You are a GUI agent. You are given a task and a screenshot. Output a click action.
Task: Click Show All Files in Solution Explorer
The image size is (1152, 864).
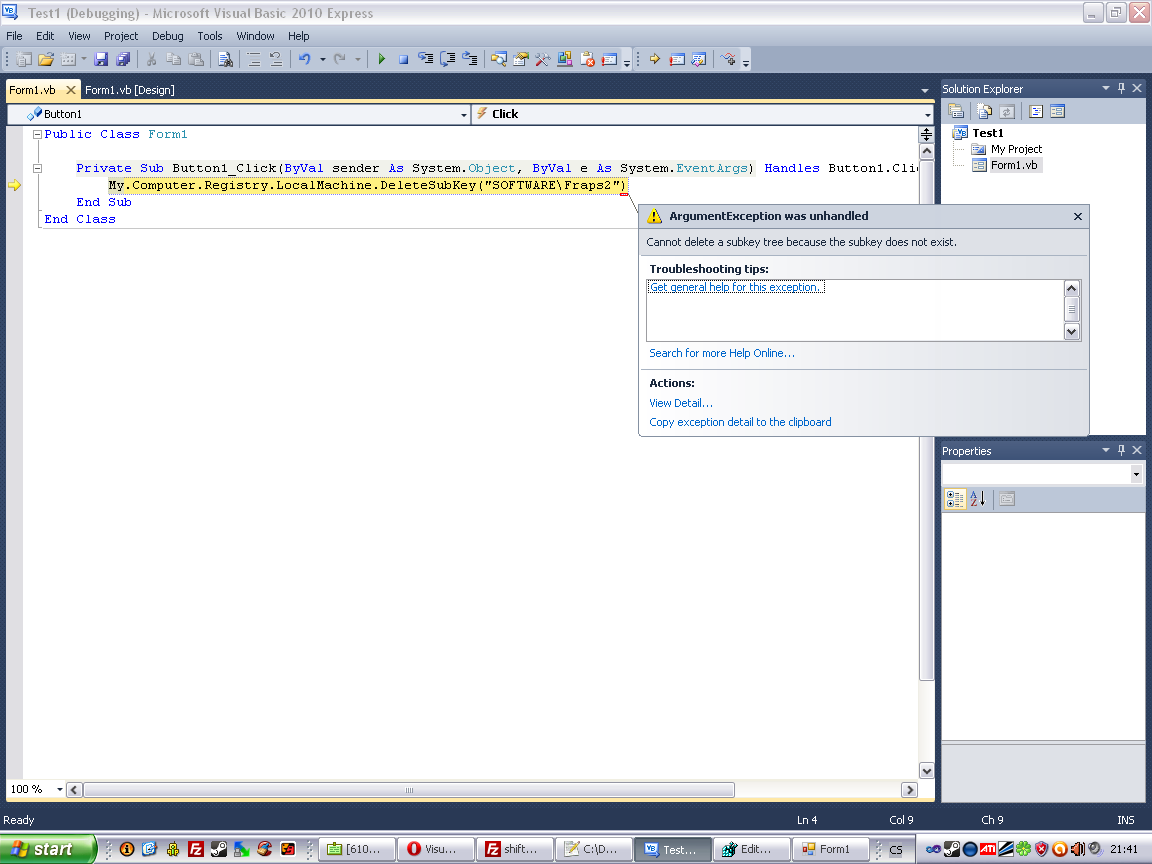click(x=984, y=112)
